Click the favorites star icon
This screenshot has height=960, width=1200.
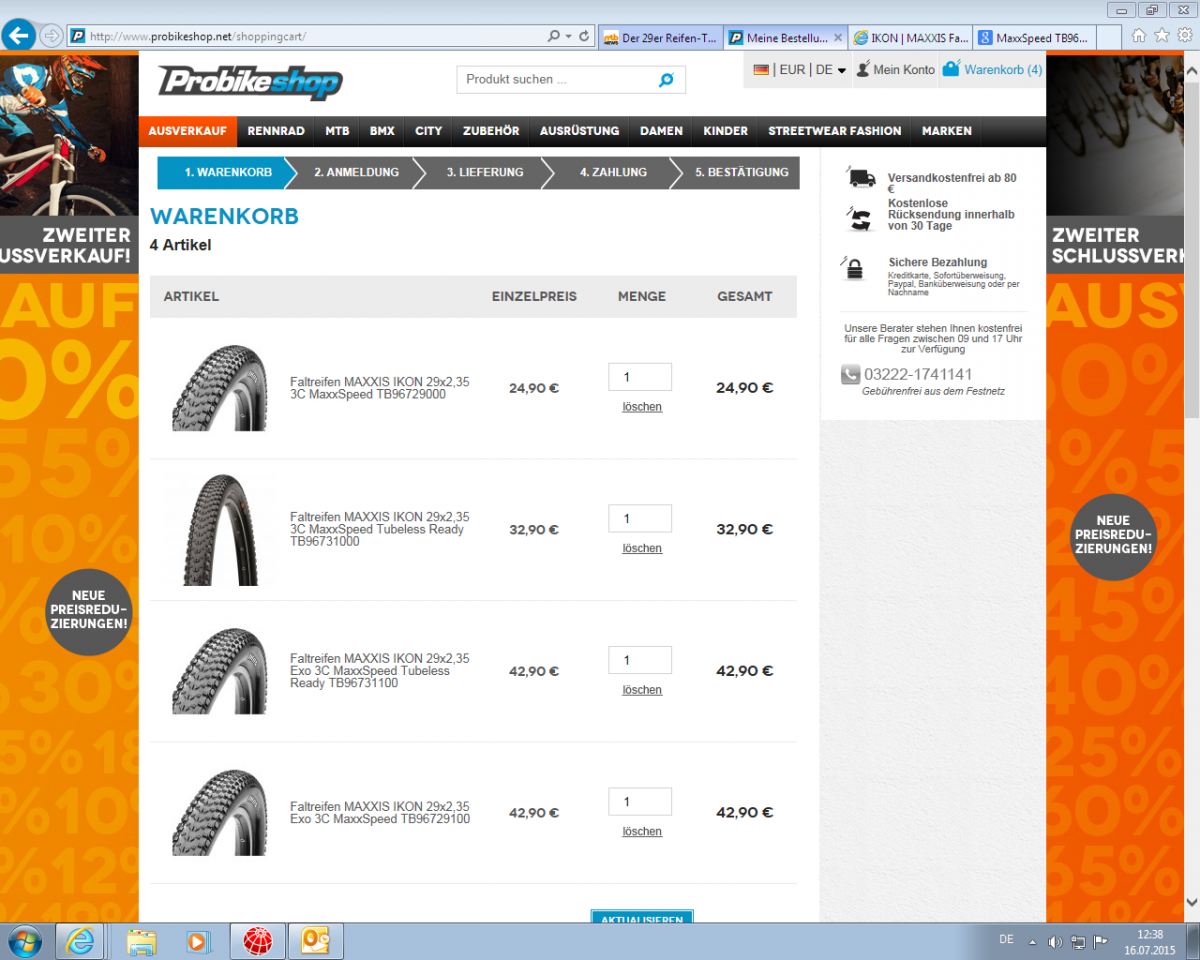point(1162,35)
